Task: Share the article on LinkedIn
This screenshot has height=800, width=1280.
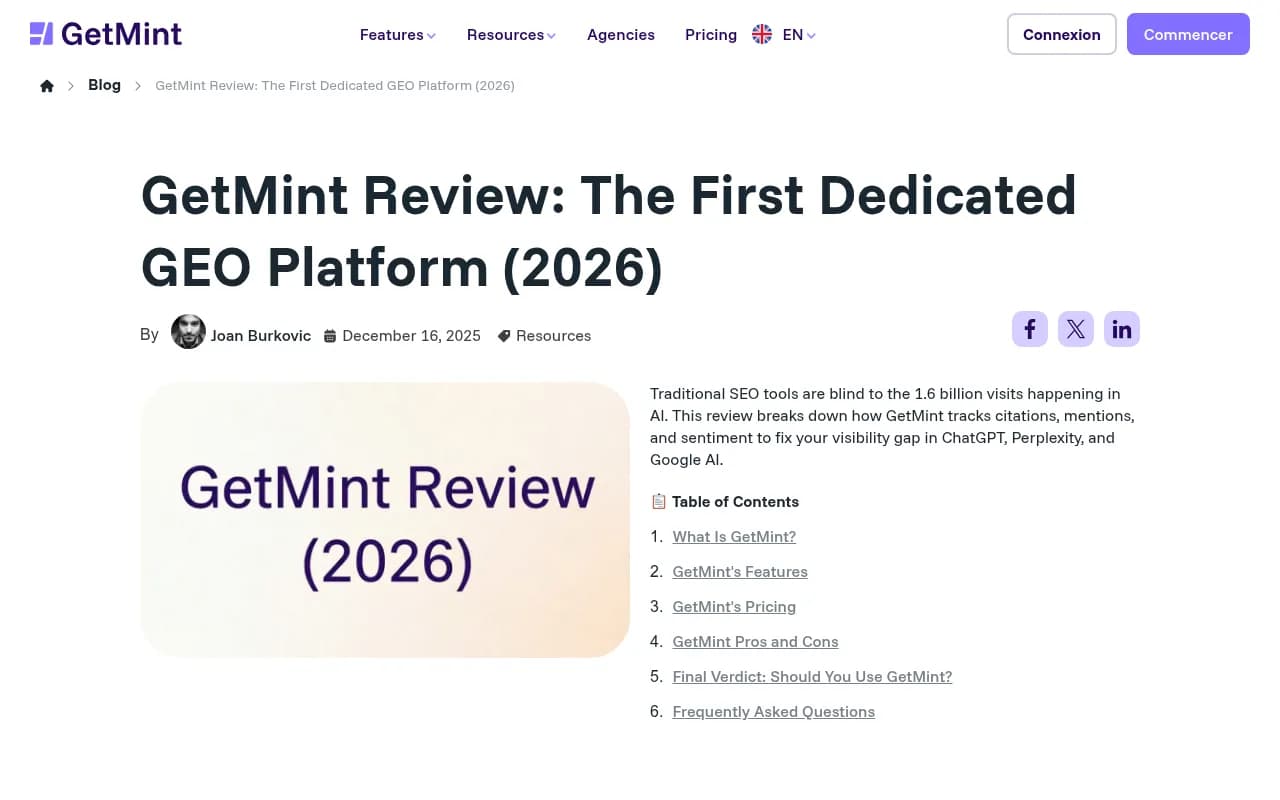Action: (x=1122, y=329)
